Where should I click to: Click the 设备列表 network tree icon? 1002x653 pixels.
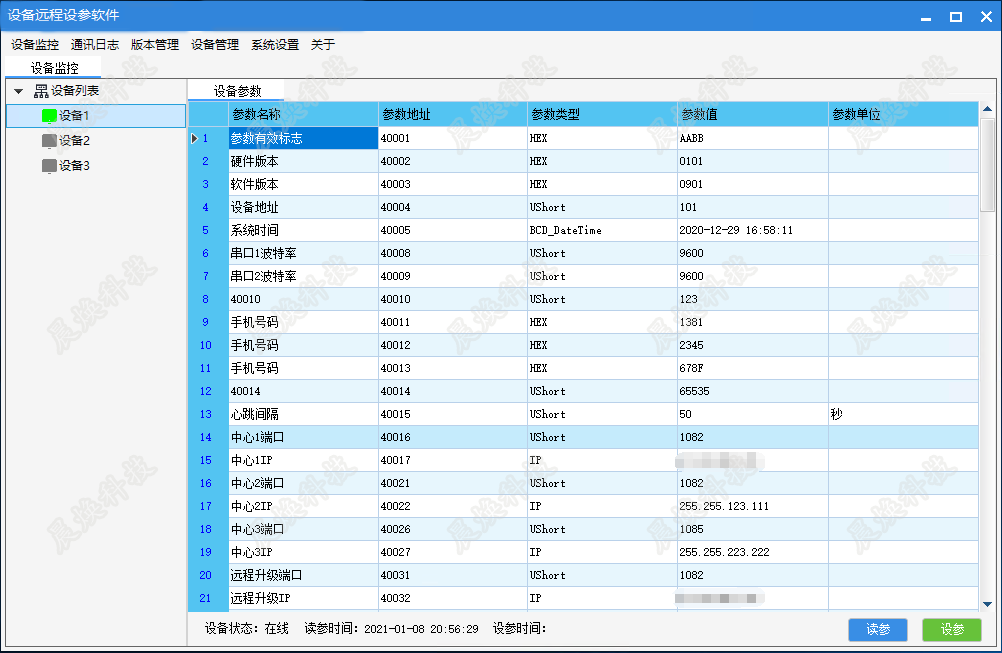tap(41, 91)
